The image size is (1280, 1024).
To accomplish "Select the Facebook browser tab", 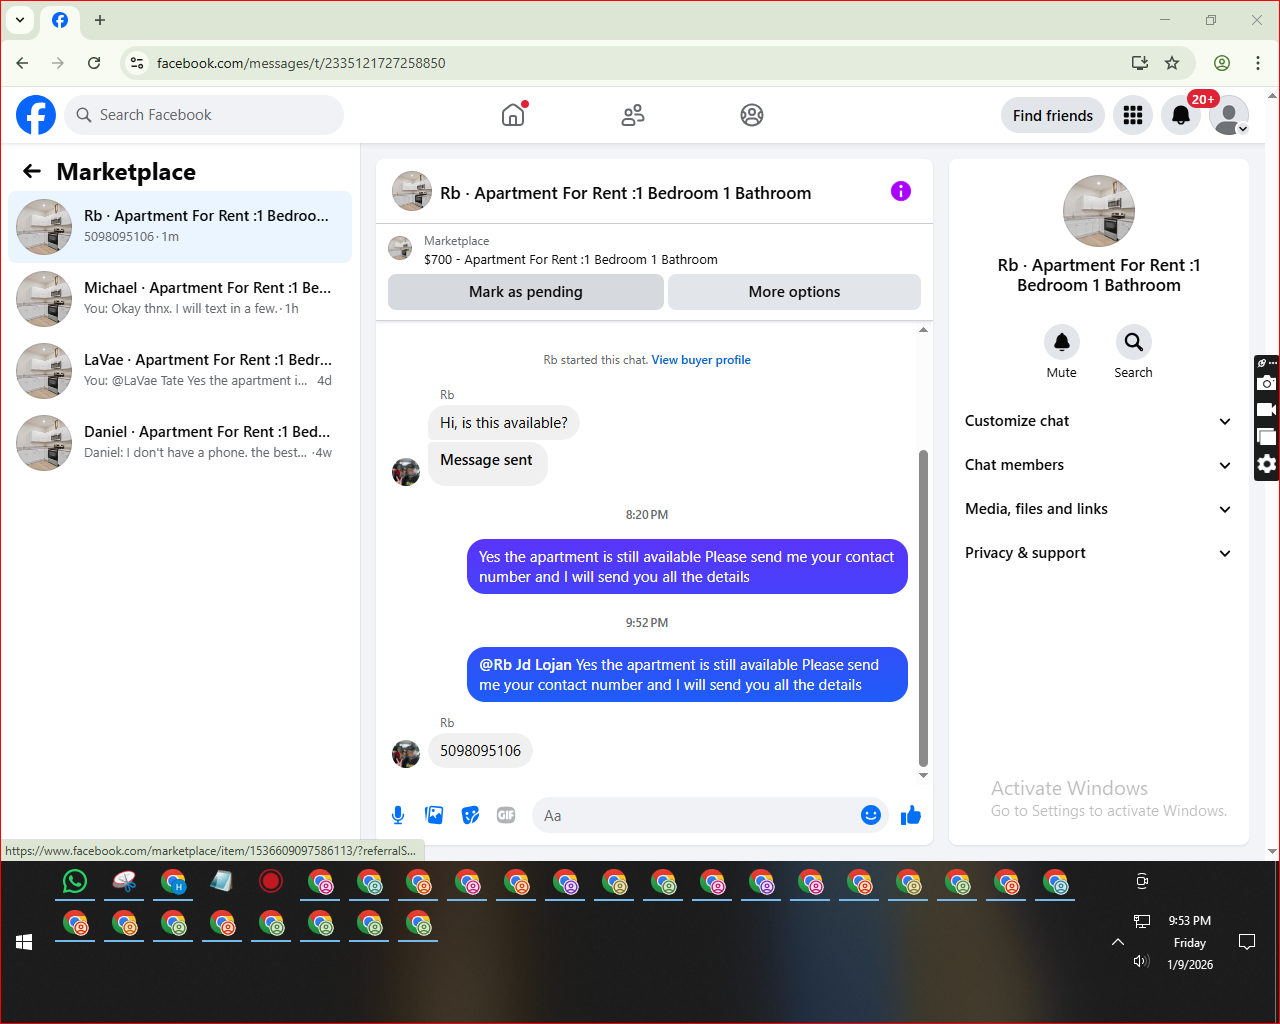I will (60, 20).
